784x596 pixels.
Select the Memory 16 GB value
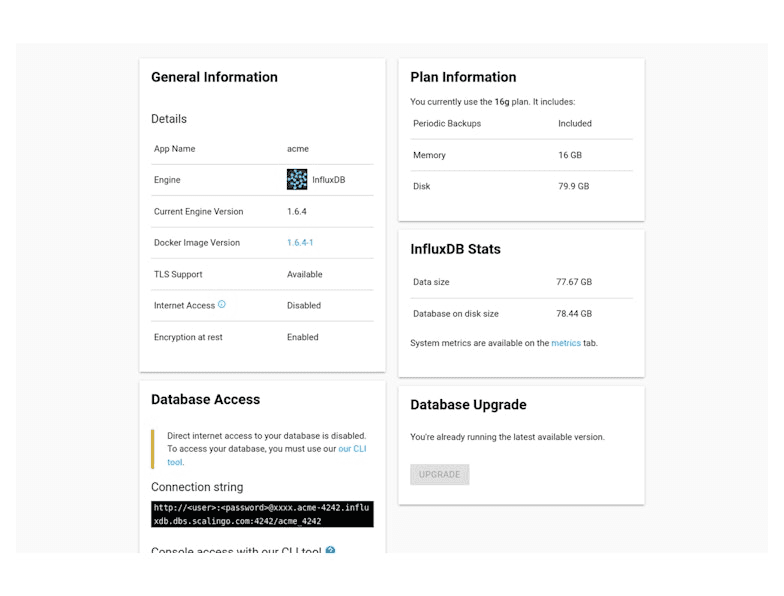(x=570, y=155)
